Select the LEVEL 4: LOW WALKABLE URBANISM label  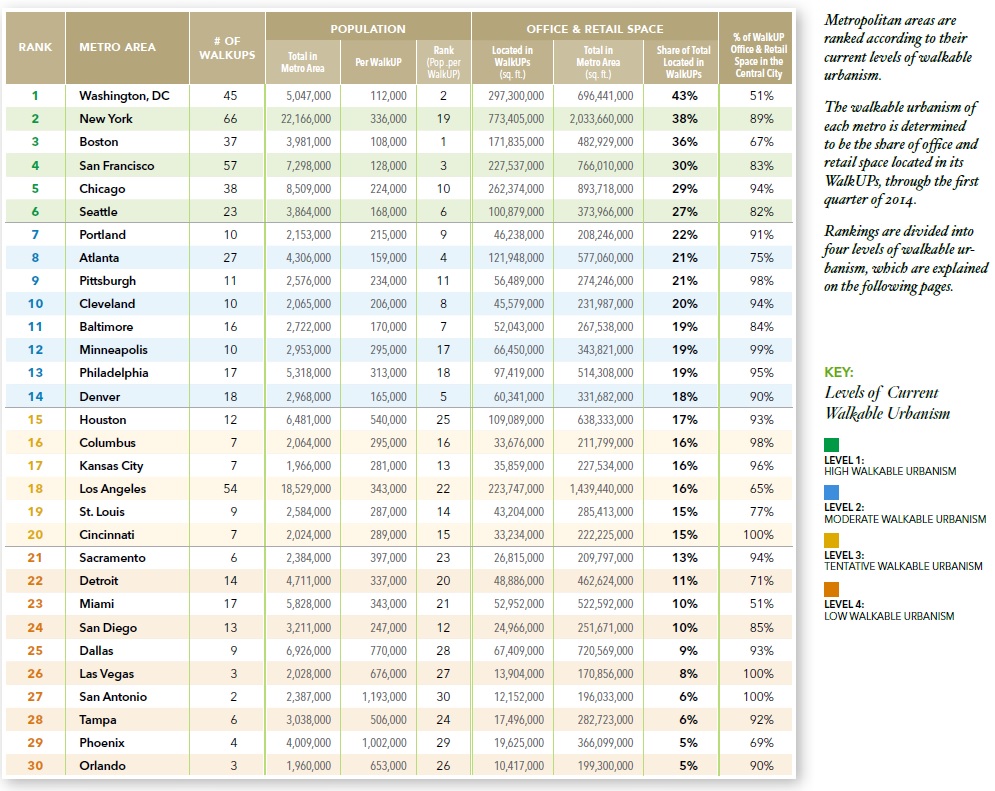[889, 610]
